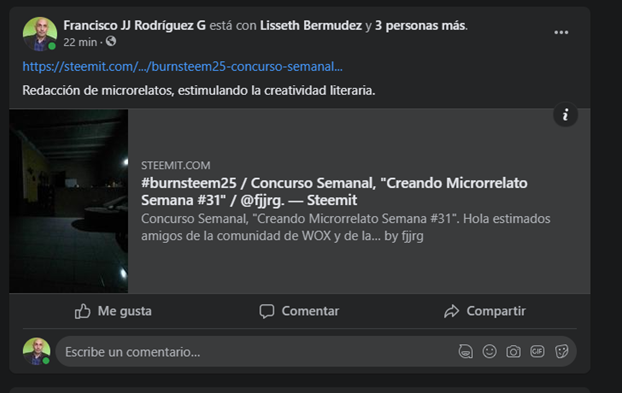This screenshot has width=622, height=393.
Task: Click the author's profile picture on the post
Action: pos(40,34)
